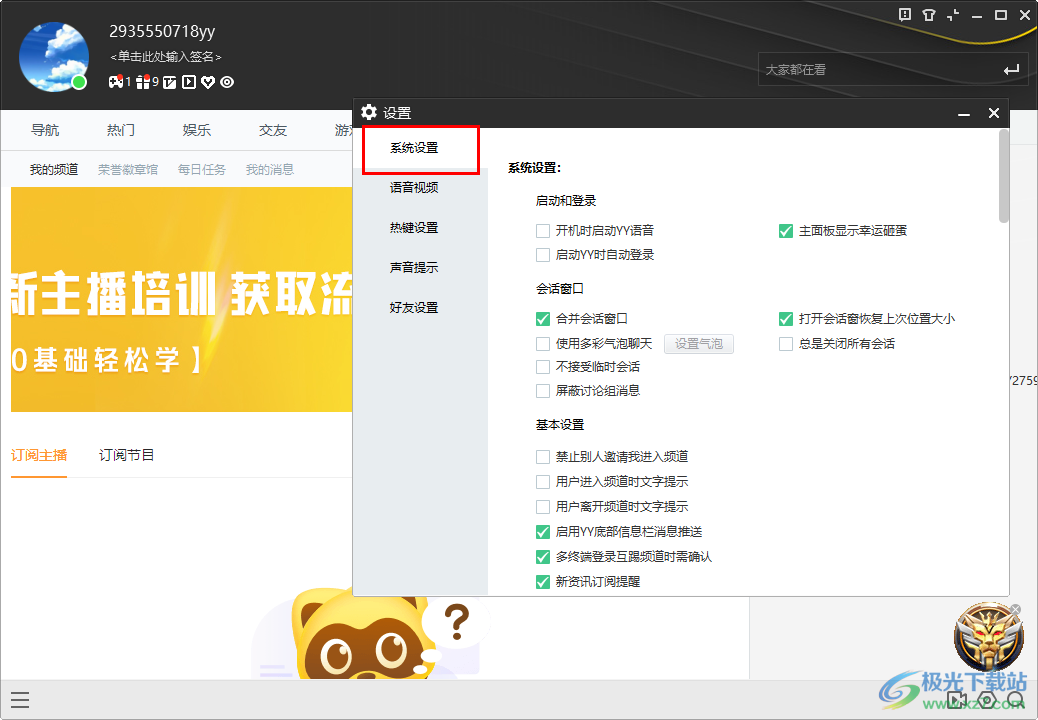1038x720 pixels.
Task: Click the eye icon under username
Action: pos(227,82)
